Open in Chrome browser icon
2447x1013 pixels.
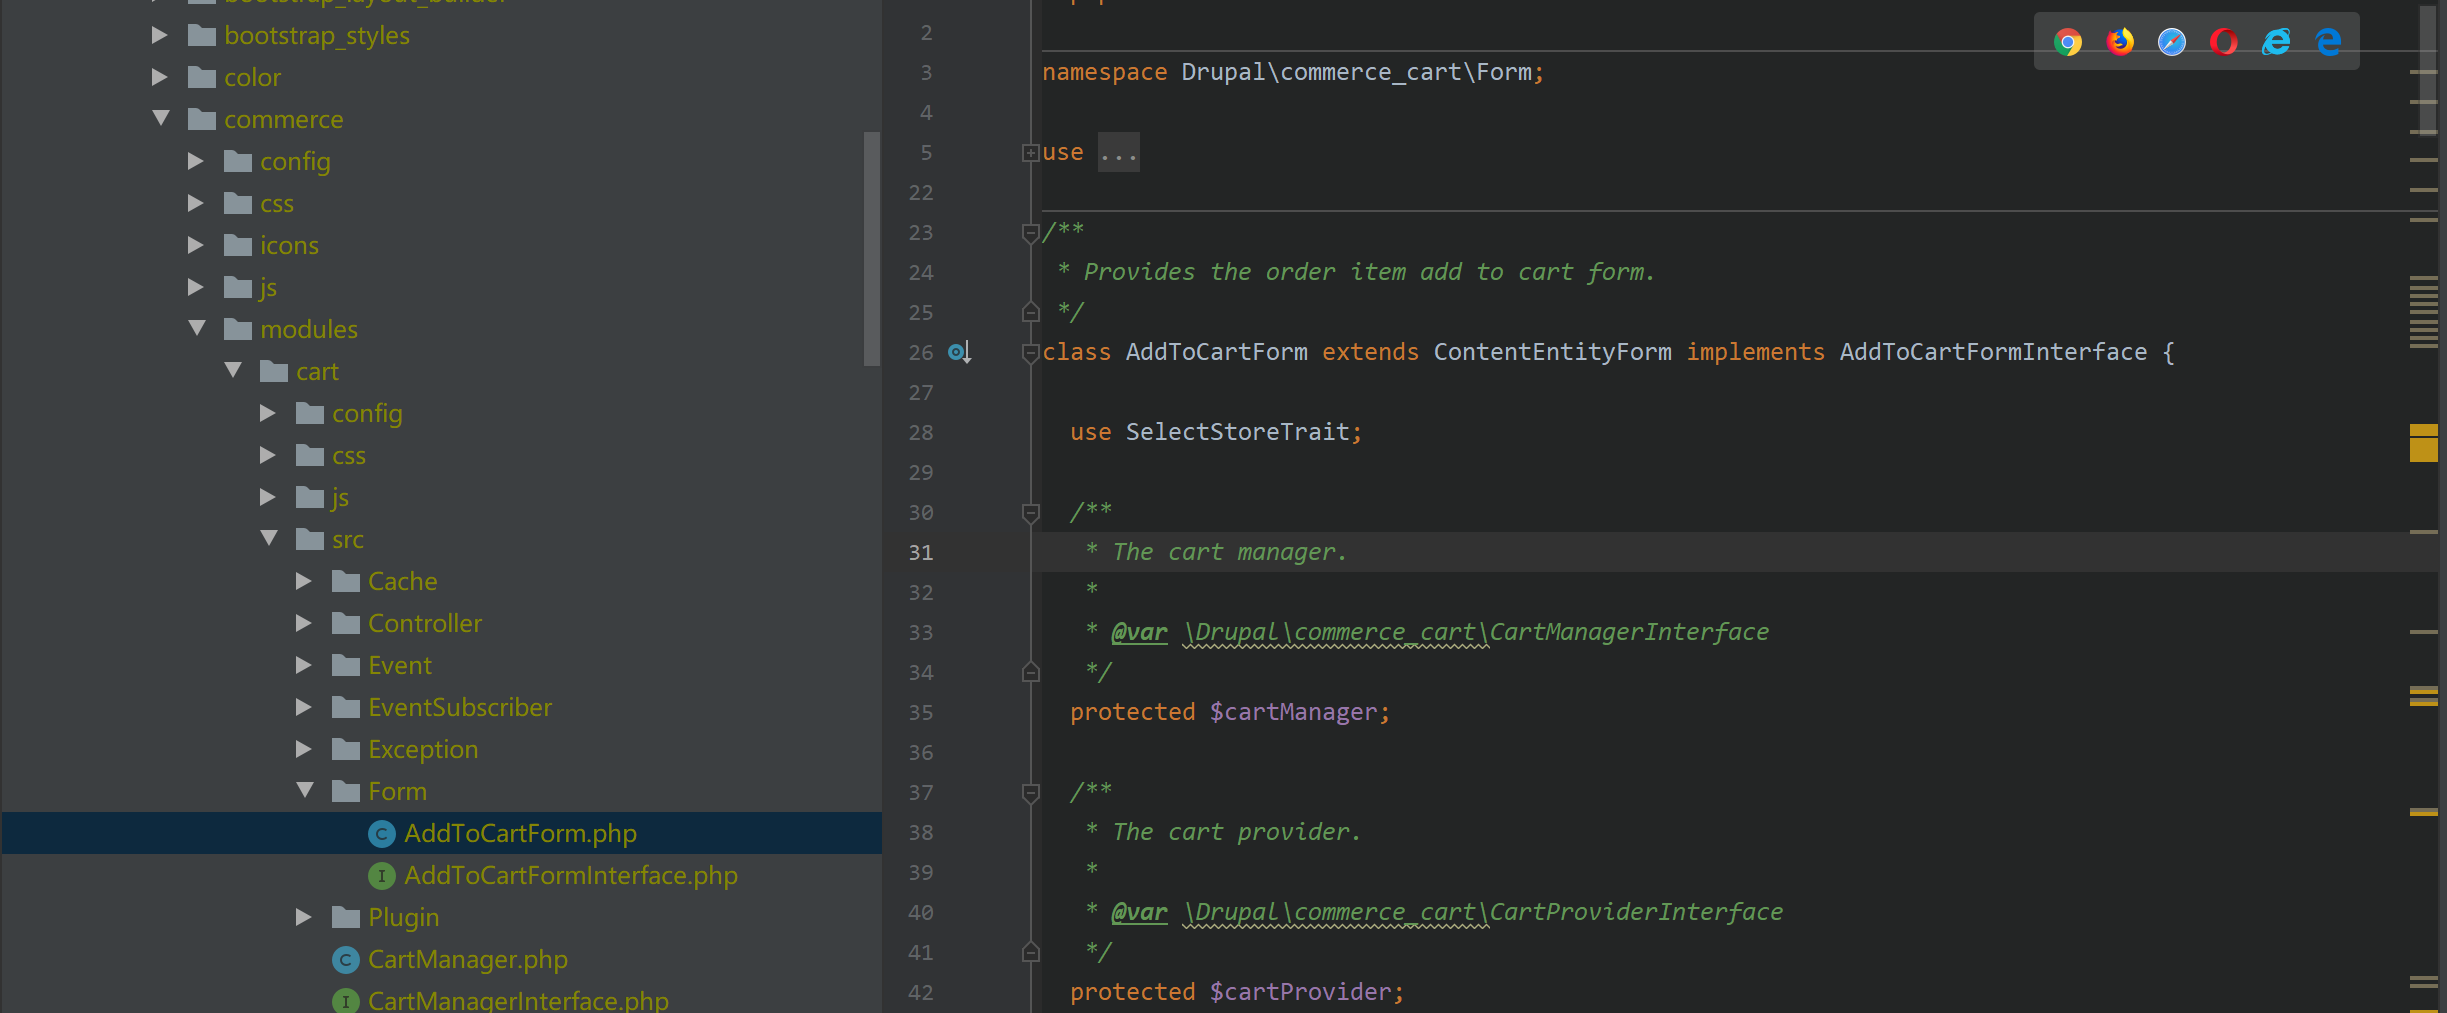pos(2068,42)
